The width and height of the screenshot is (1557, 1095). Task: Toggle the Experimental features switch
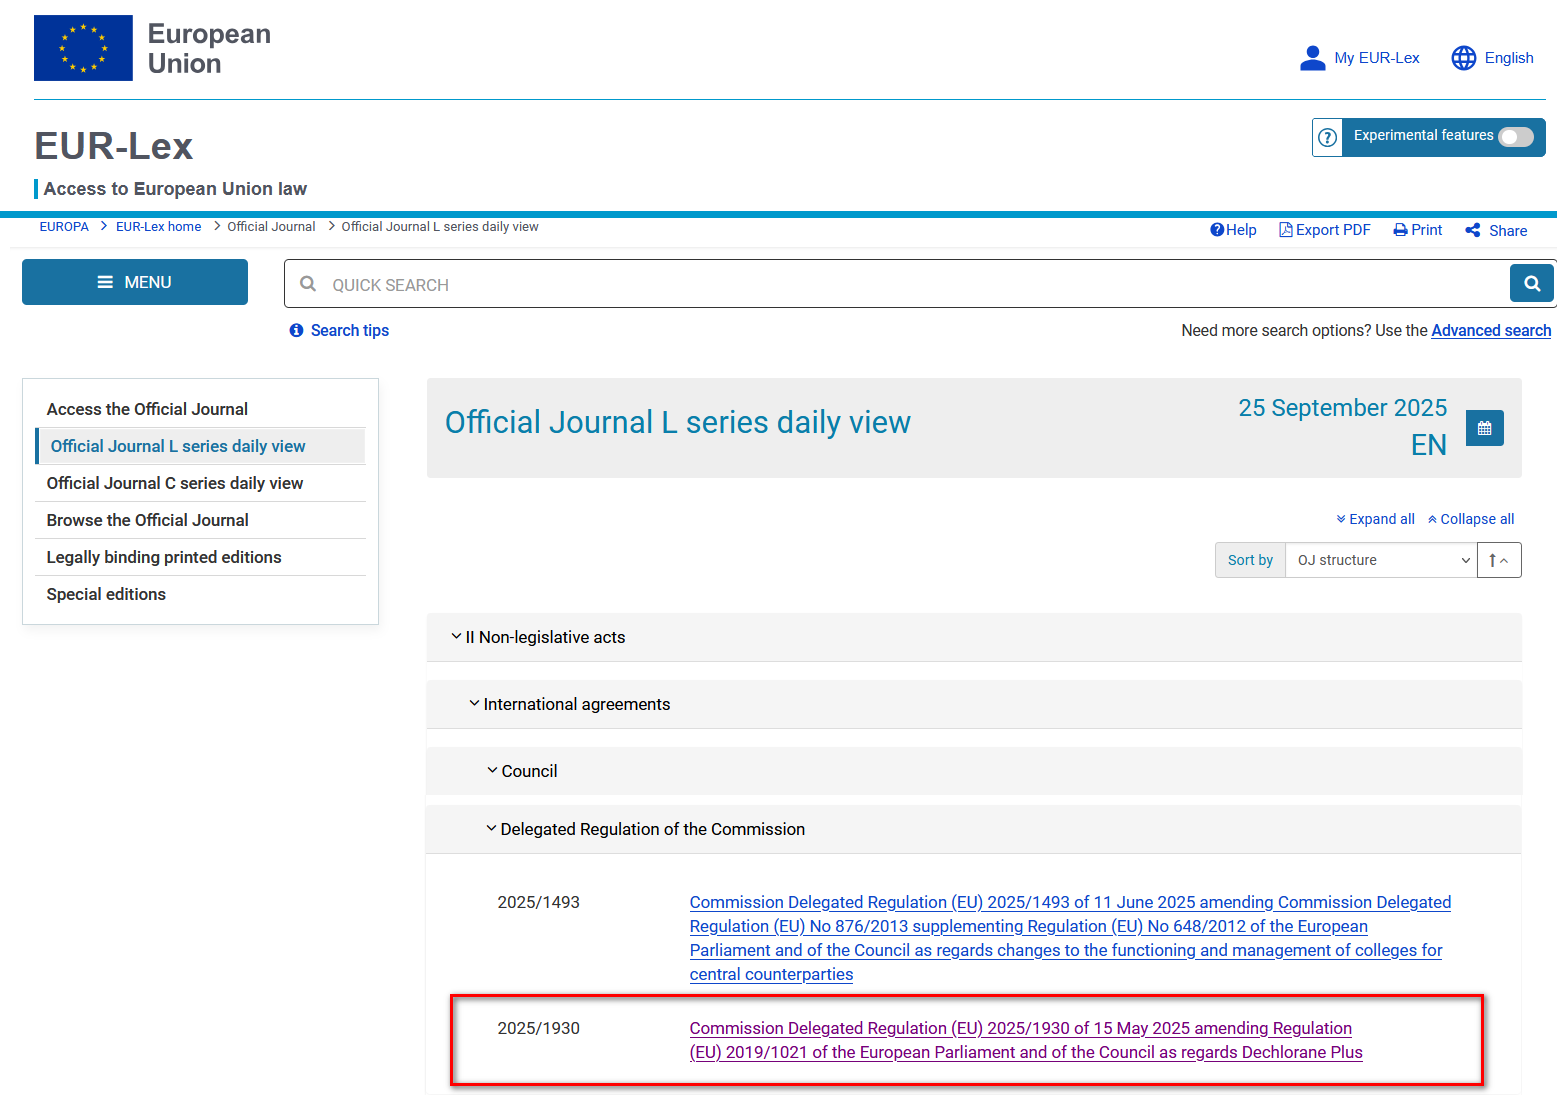1515,137
